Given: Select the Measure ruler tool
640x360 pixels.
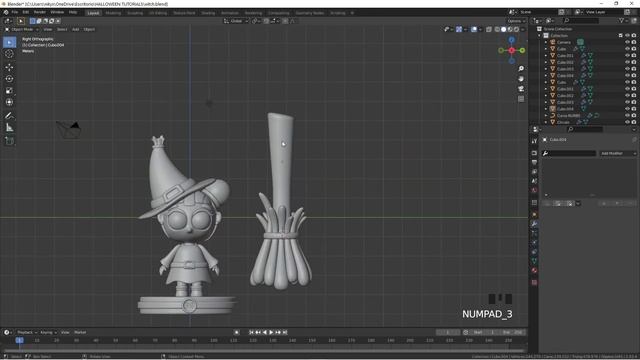Looking at the screenshot, I should (9, 128).
